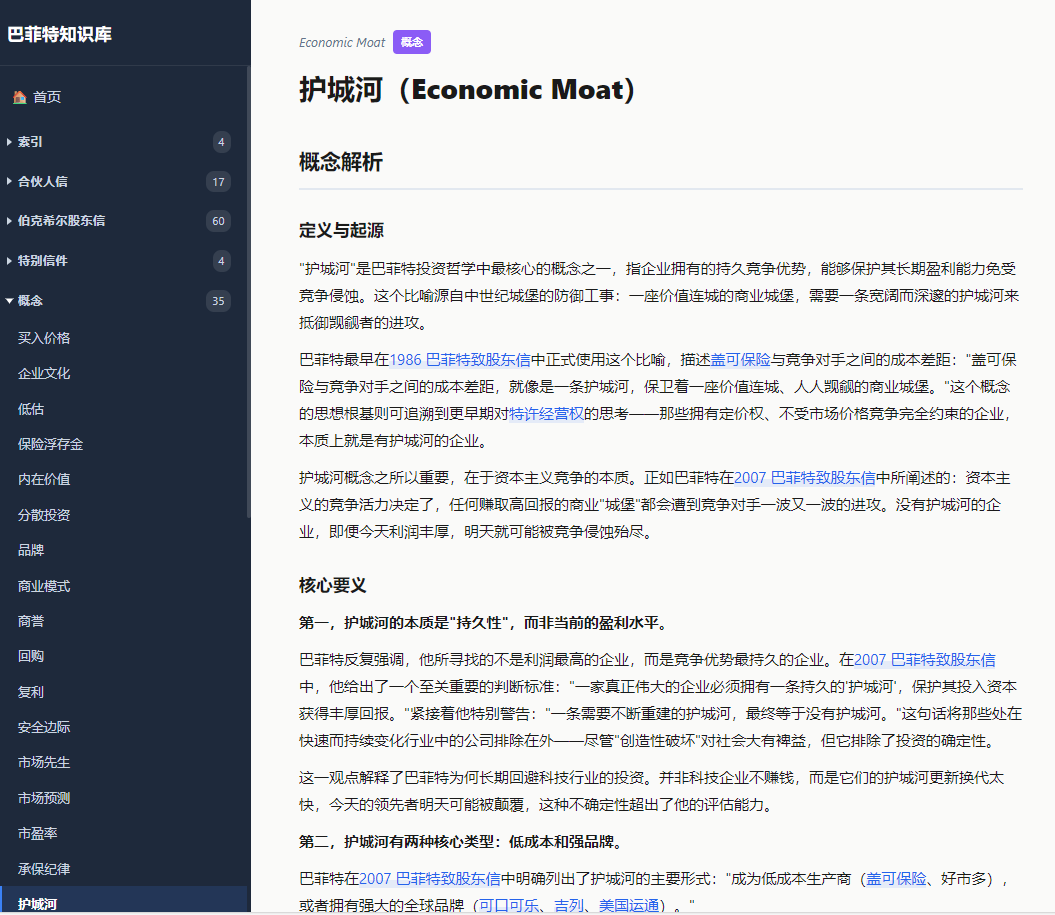Open 内在价值 in the sidebar
This screenshot has height=915, width=1055.
44,479
